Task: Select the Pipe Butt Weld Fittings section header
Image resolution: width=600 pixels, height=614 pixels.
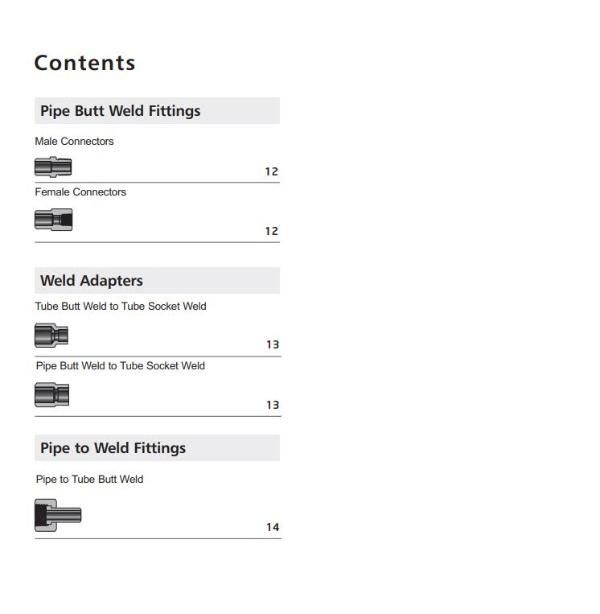Action: point(157,111)
